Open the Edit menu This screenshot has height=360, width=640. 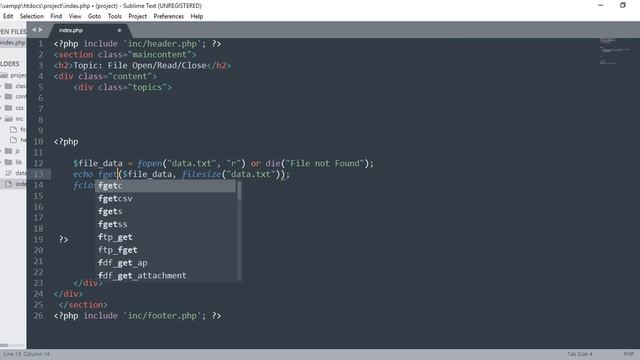[x=8, y=16]
